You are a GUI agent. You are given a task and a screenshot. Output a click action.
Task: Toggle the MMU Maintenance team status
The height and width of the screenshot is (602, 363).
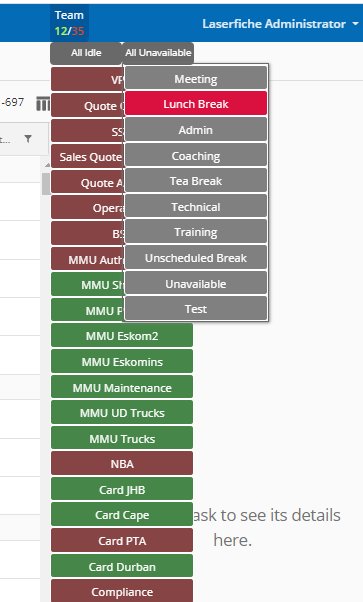[122, 387]
